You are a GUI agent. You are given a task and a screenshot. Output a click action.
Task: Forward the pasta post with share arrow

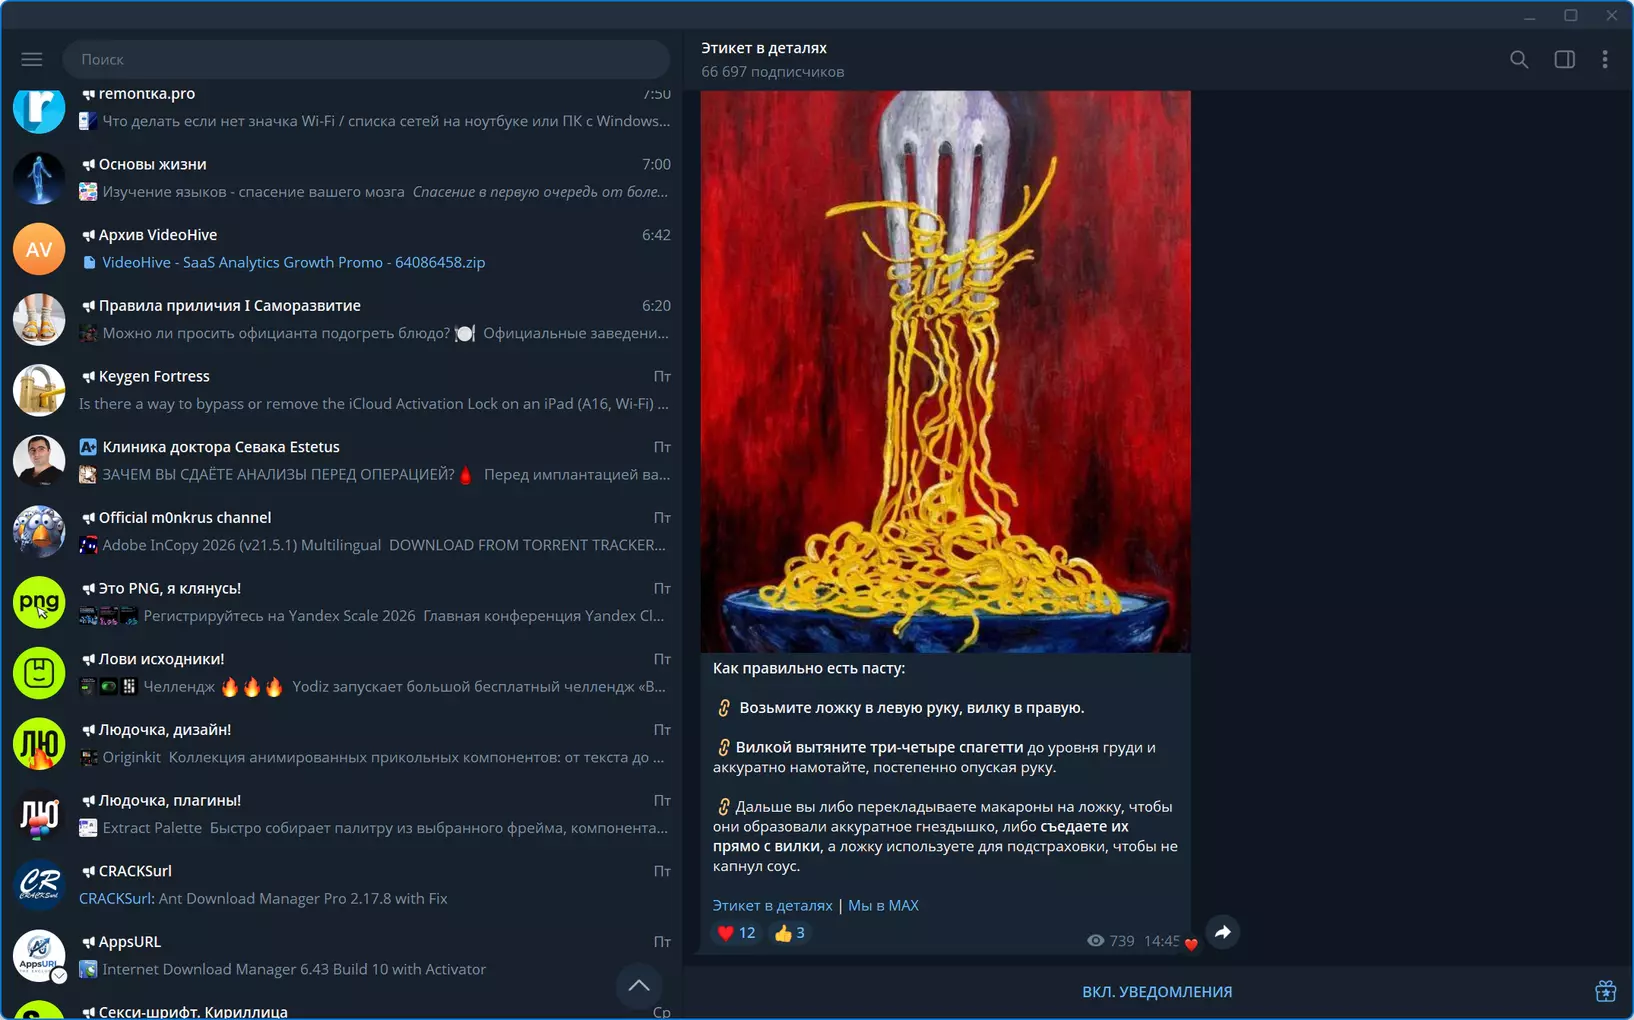pos(1222,932)
